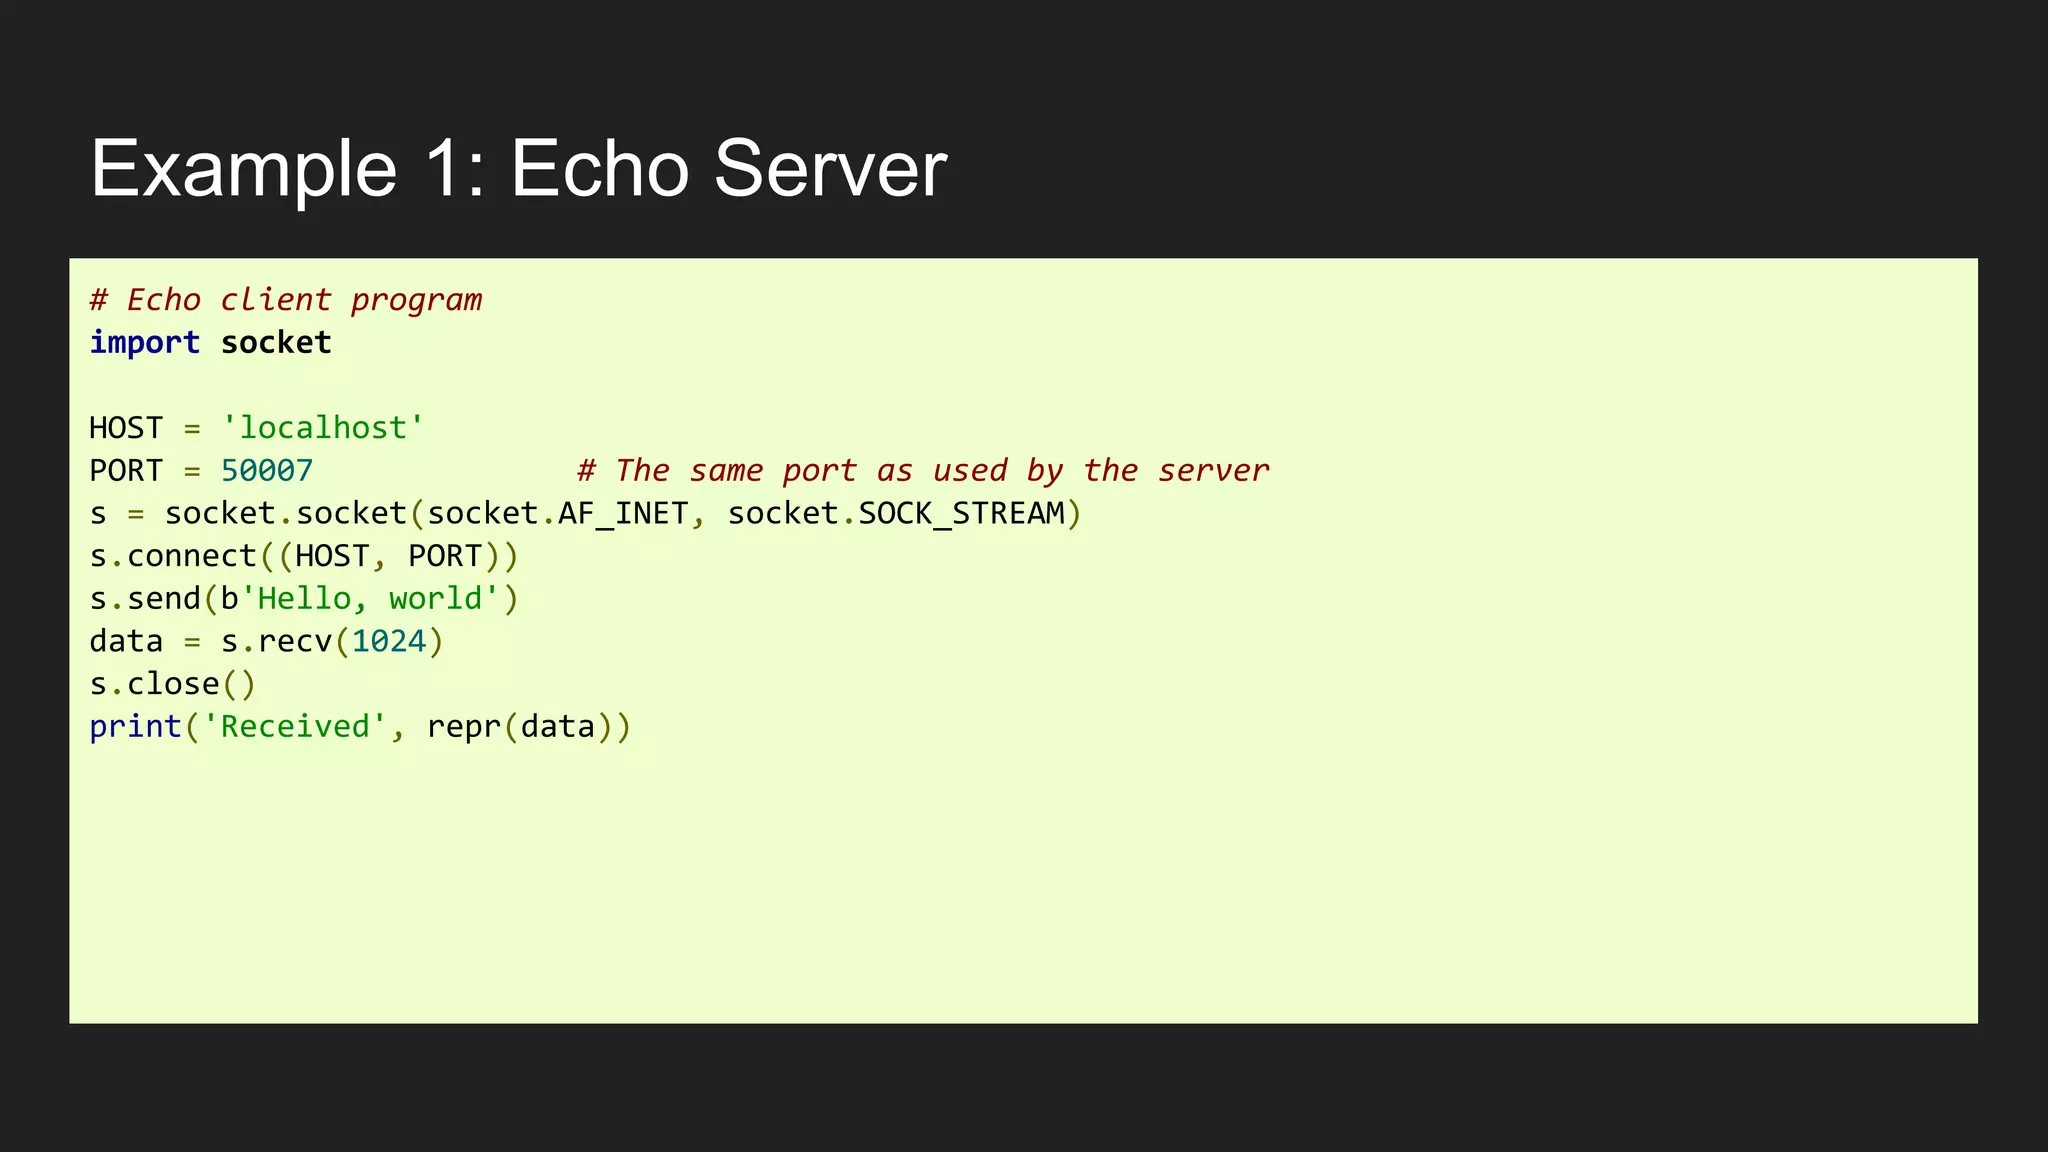The width and height of the screenshot is (2048, 1152).
Task: Click 'socket.SOCK_STREAM' argument
Action: [x=896, y=514]
